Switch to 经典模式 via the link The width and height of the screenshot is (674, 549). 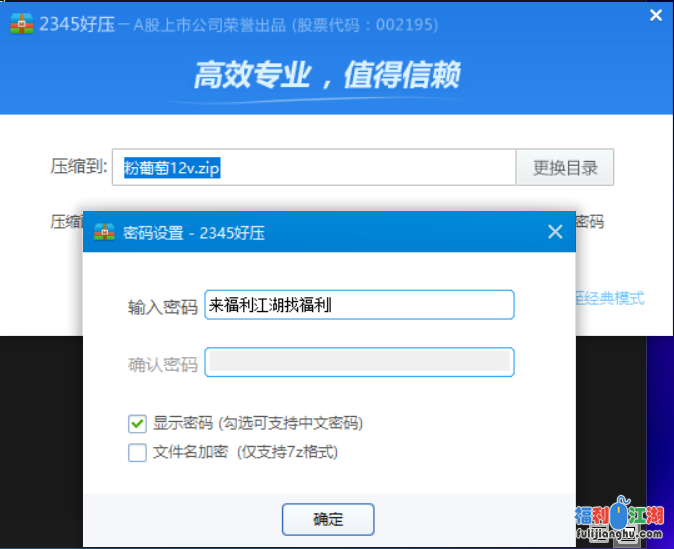[x=610, y=297]
